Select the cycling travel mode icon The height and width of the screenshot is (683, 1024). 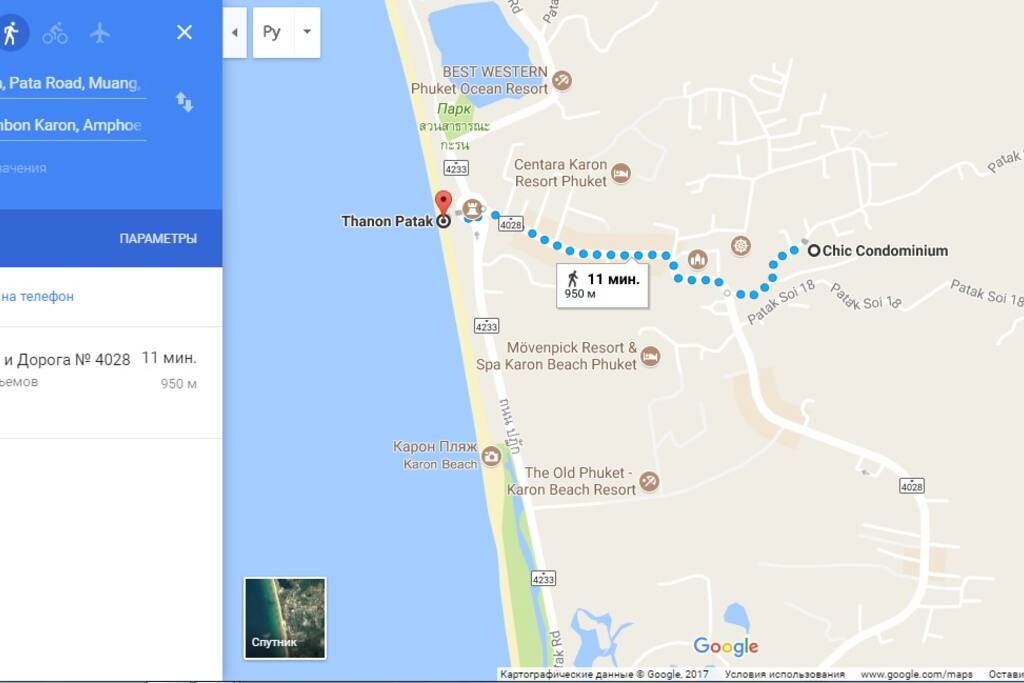pos(55,33)
